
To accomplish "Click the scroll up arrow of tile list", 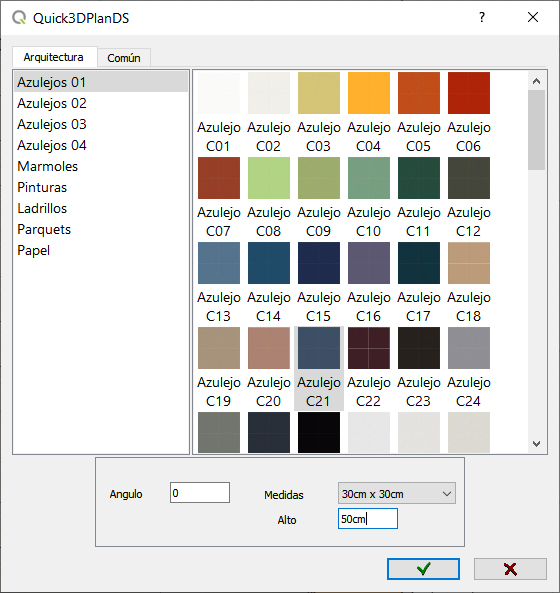I will tap(536, 81).
